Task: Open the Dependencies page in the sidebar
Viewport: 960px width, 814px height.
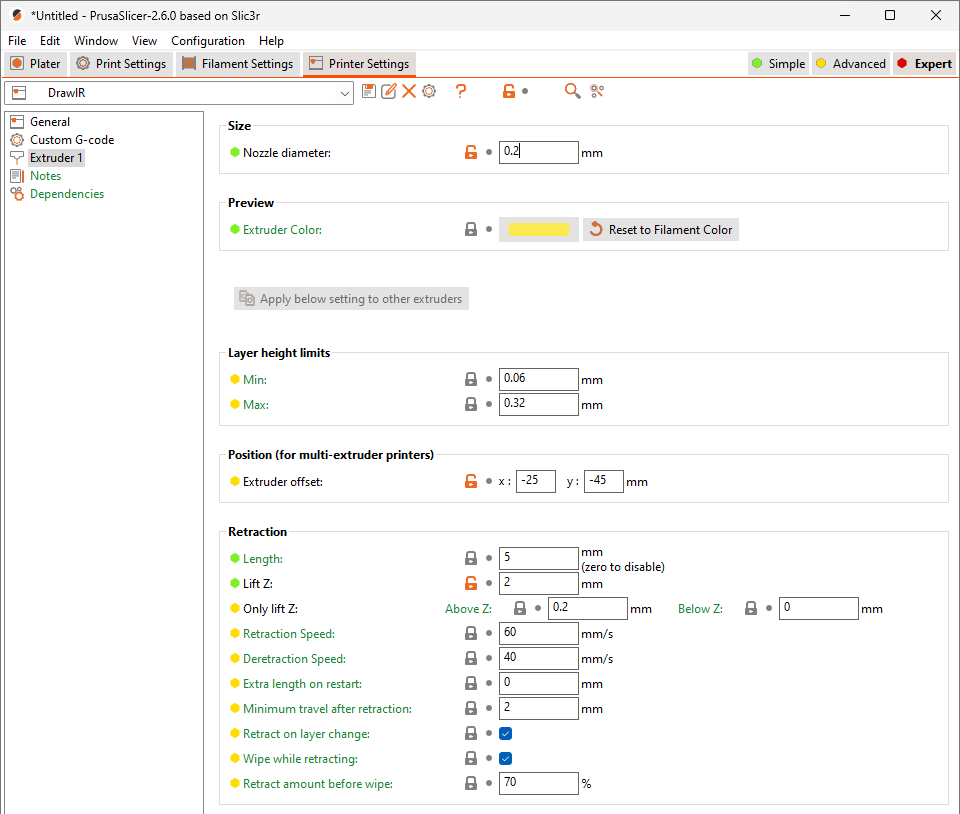Action: (x=66, y=194)
